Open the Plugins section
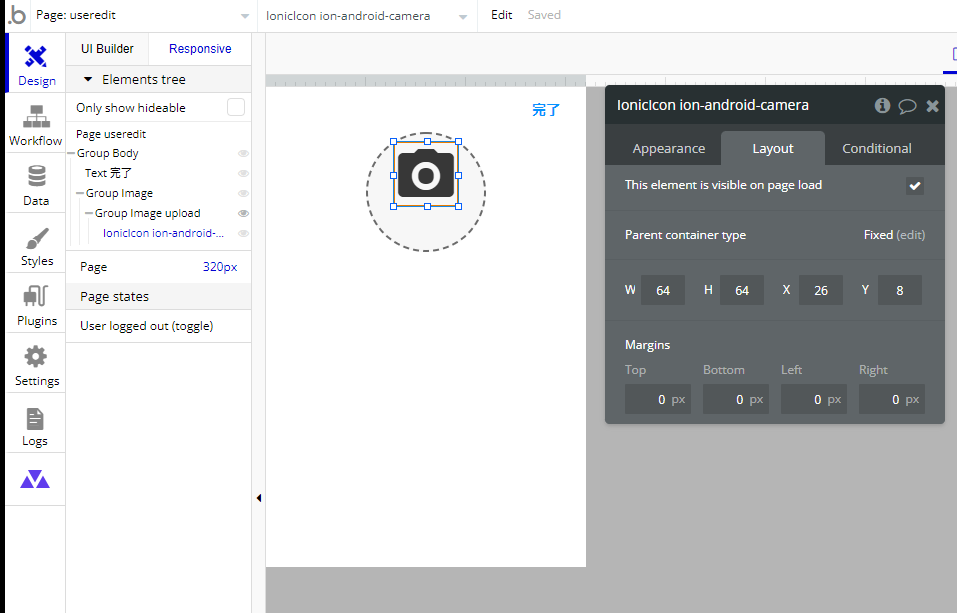Image resolution: width=957 pixels, height=613 pixels. 36,304
